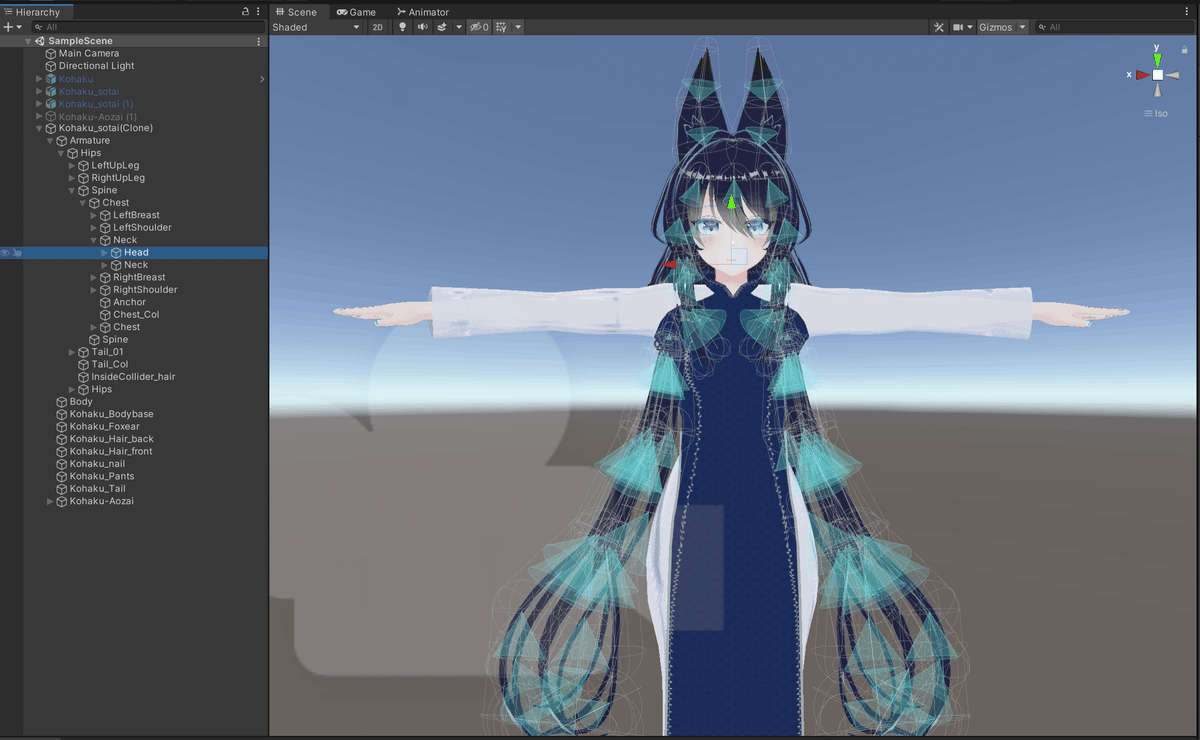1200x740 pixels.
Task: Click the green Y move arrow on character's head
Action: 731,201
